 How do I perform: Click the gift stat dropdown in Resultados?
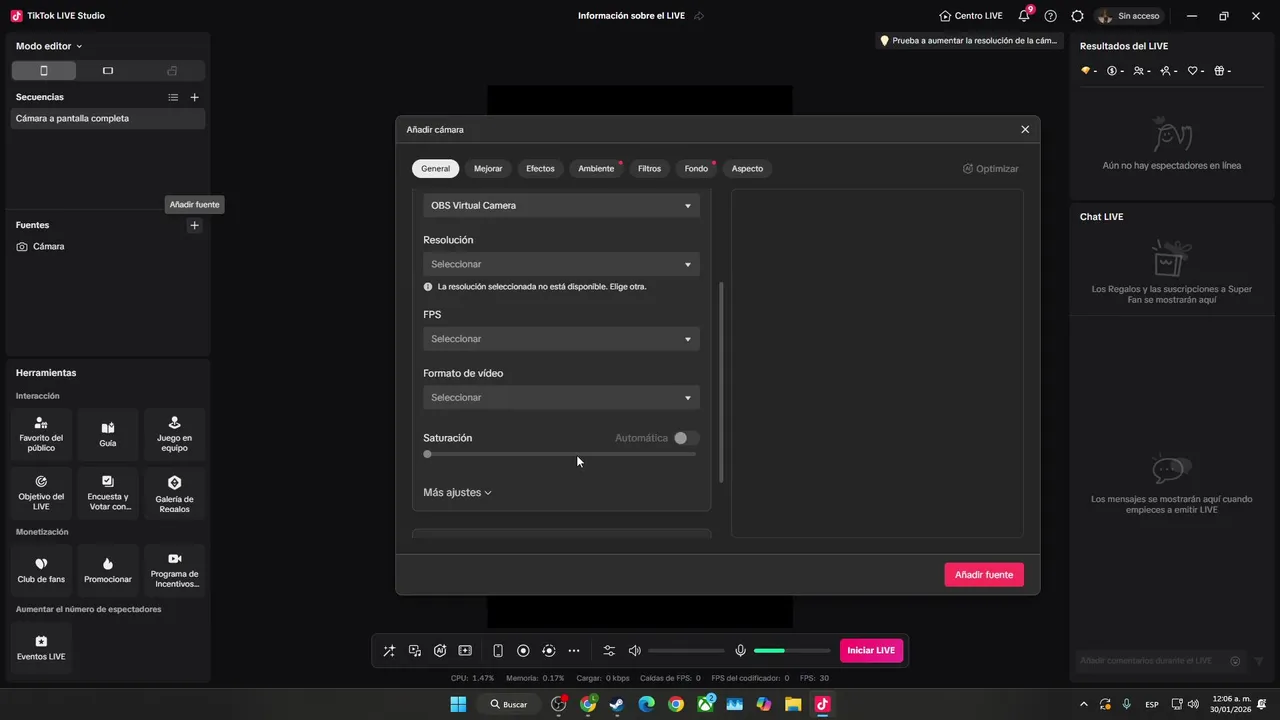click(x=1222, y=71)
